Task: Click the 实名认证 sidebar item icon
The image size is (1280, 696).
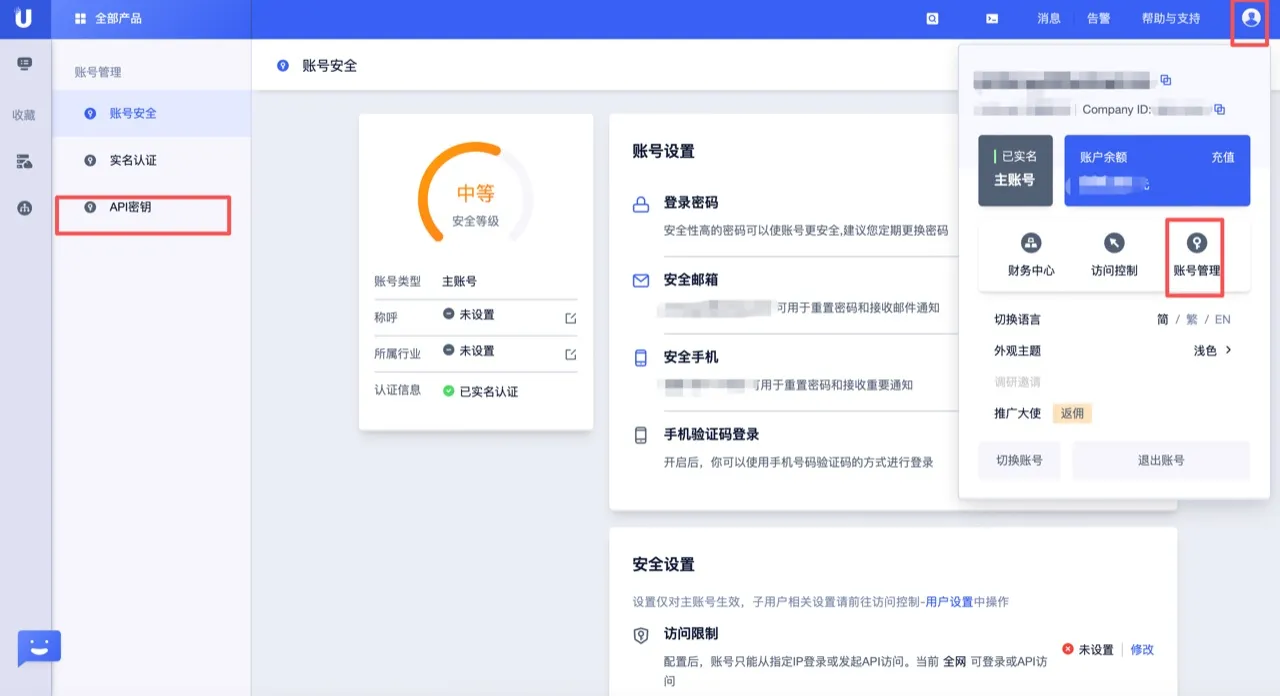Action: [x=91, y=160]
